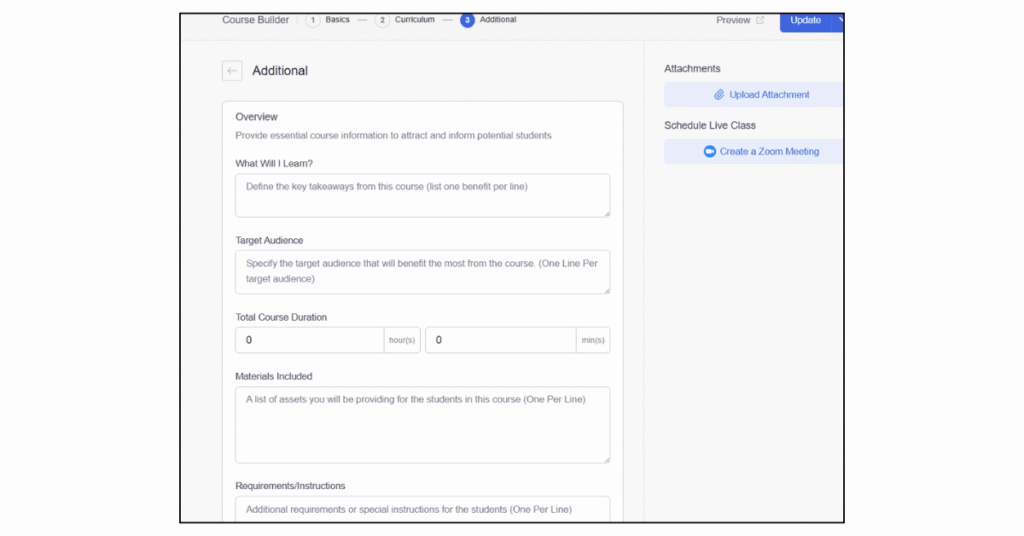This screenshot has width=1024, height=536.
Task: Switch to the Curriculum step
Action: click(414, 20)
